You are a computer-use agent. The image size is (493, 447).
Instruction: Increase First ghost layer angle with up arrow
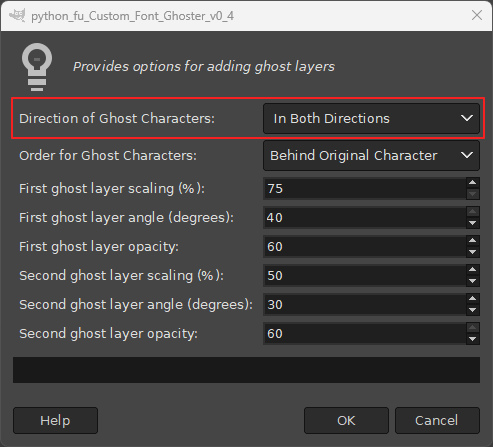473,212
